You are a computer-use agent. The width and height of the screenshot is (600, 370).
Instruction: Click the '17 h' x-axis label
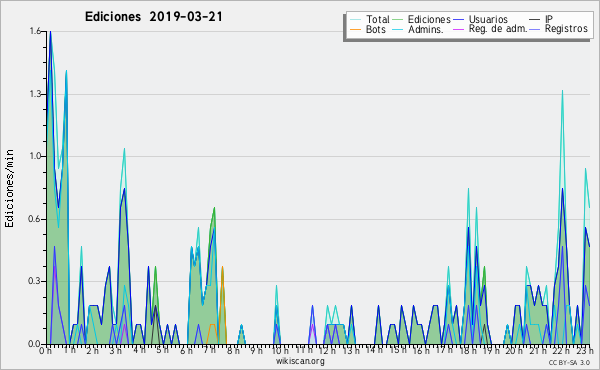point(445,350)
